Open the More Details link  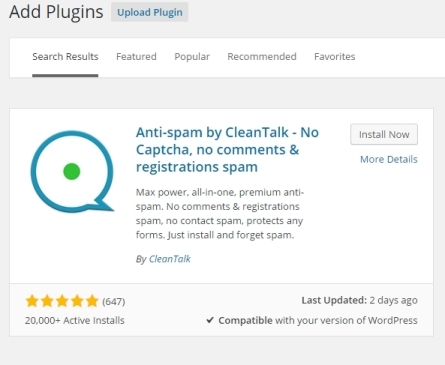point(389,159)
